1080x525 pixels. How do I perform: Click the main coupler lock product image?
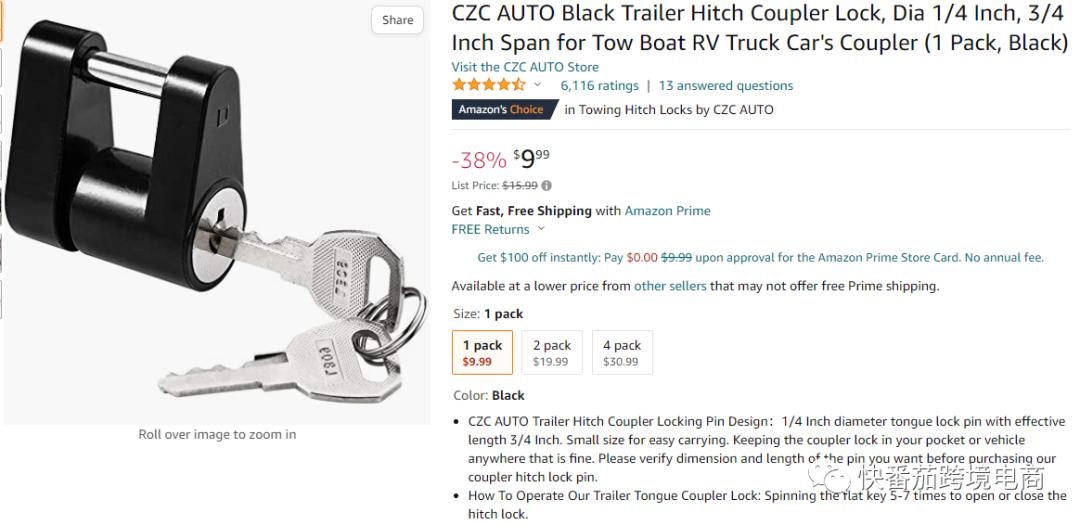215,215
